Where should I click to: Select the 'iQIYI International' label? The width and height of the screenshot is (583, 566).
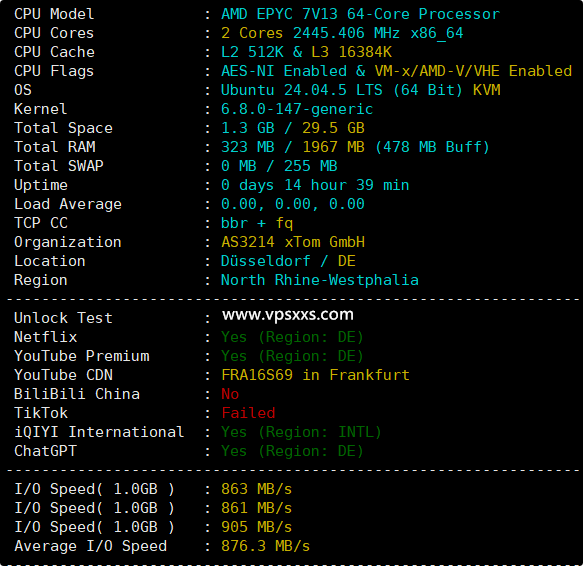point(99,432)
